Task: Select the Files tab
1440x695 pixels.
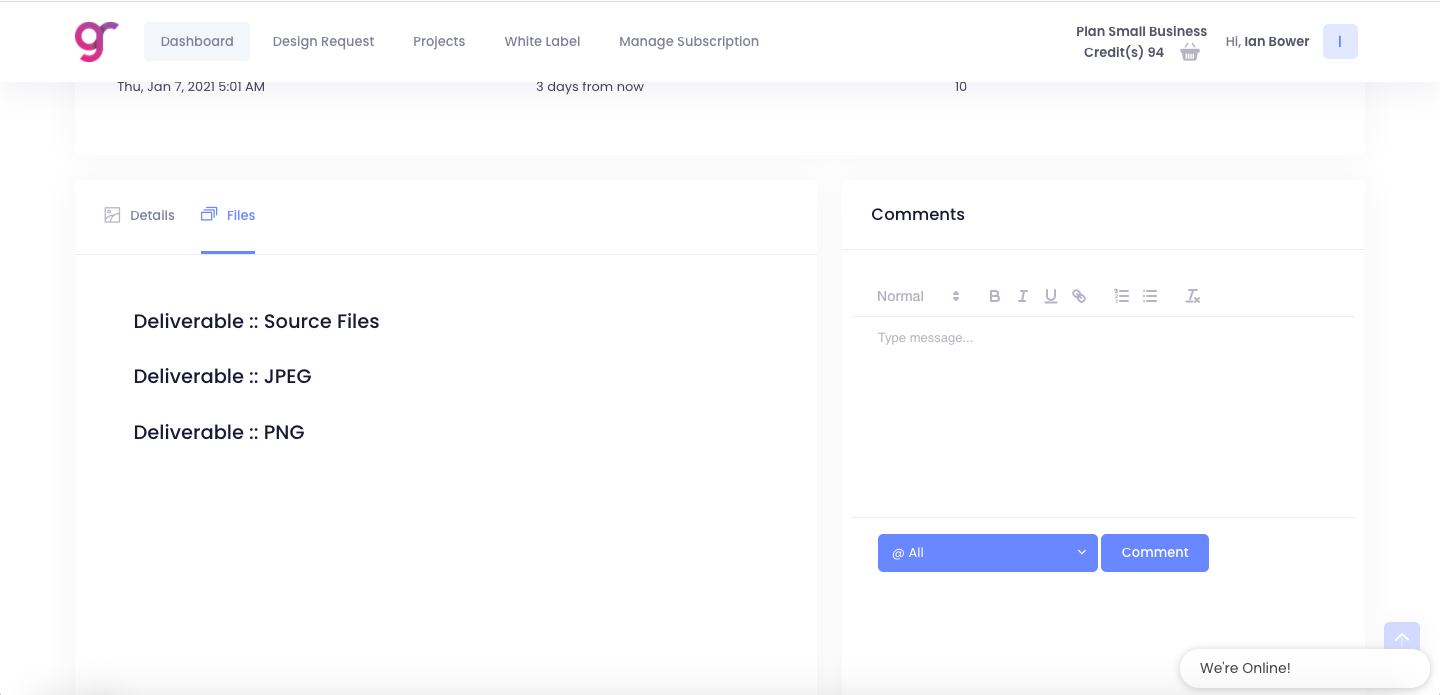Action: 228,215
